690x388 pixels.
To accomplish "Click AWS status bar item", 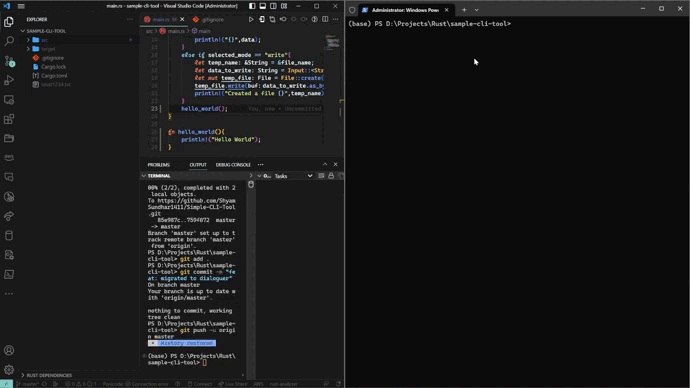I will point(258,384).
